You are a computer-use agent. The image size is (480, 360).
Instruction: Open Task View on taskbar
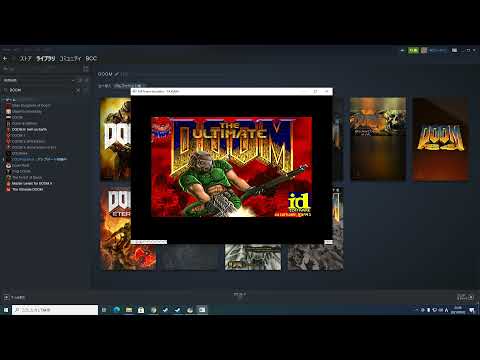tap(104, 310)
